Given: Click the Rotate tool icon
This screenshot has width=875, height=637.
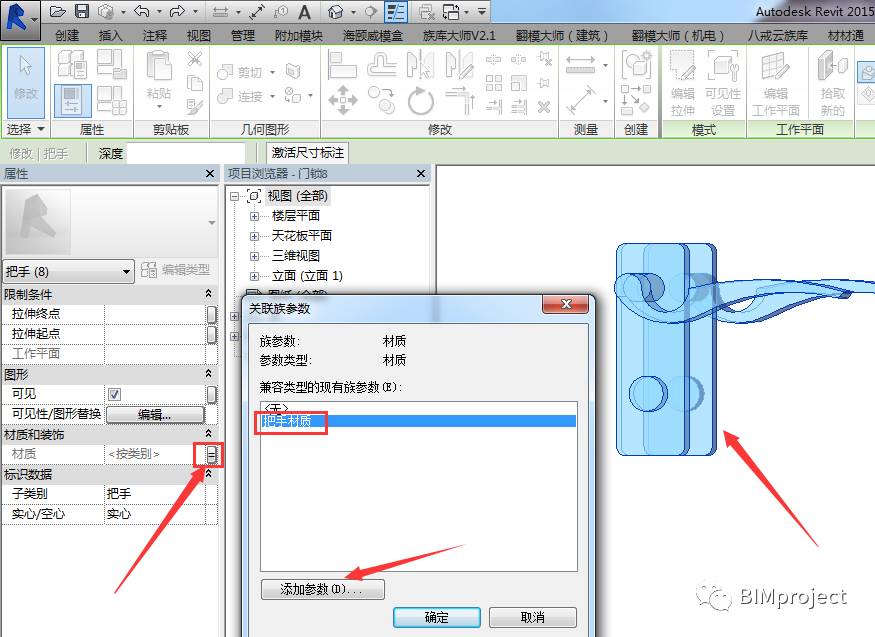Looking at the screenshot, I should point(420,101).
